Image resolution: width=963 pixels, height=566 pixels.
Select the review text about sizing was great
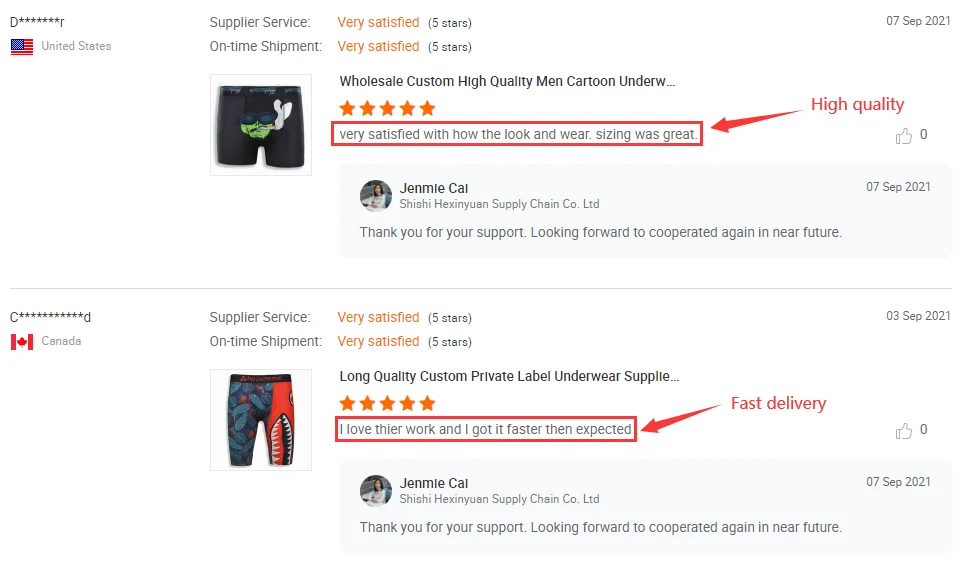518,134
